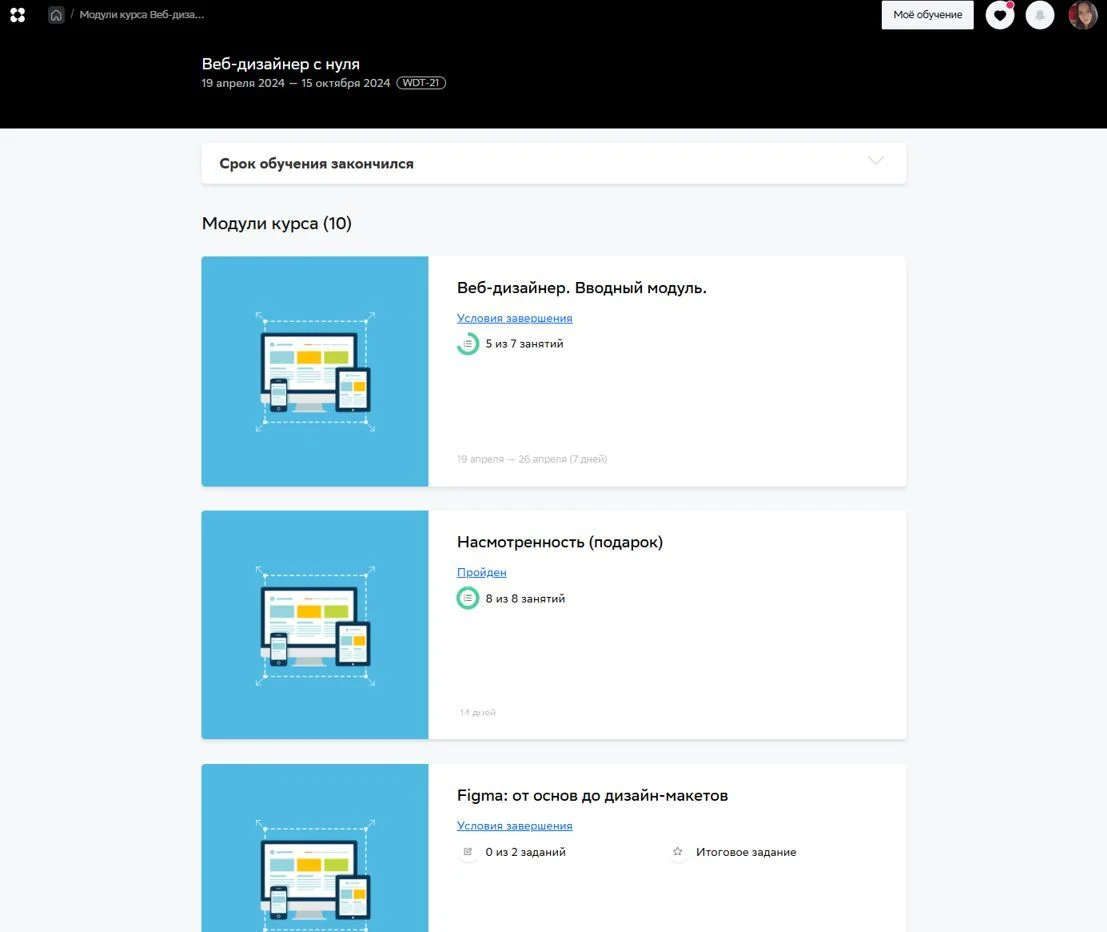Open user profile avatar
The width and height of the screenshot is (1107, 932).
click(1082, 15)
